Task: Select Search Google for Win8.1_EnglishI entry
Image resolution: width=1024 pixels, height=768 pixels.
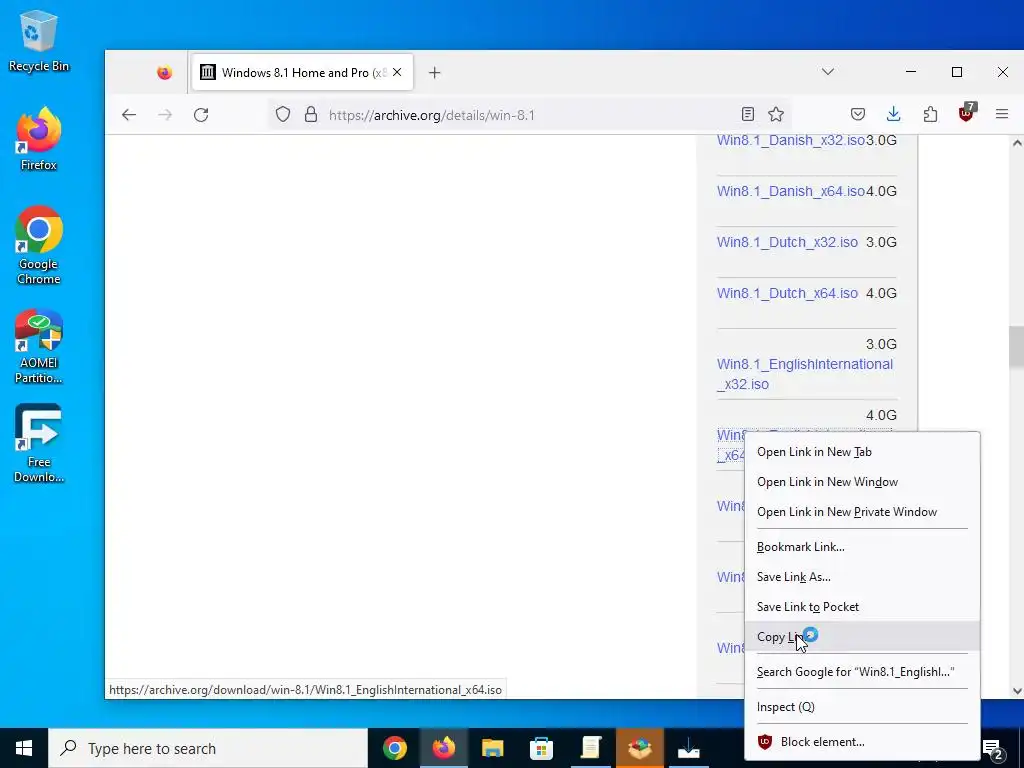Action: pyautogui.click(x=862, y=672)
